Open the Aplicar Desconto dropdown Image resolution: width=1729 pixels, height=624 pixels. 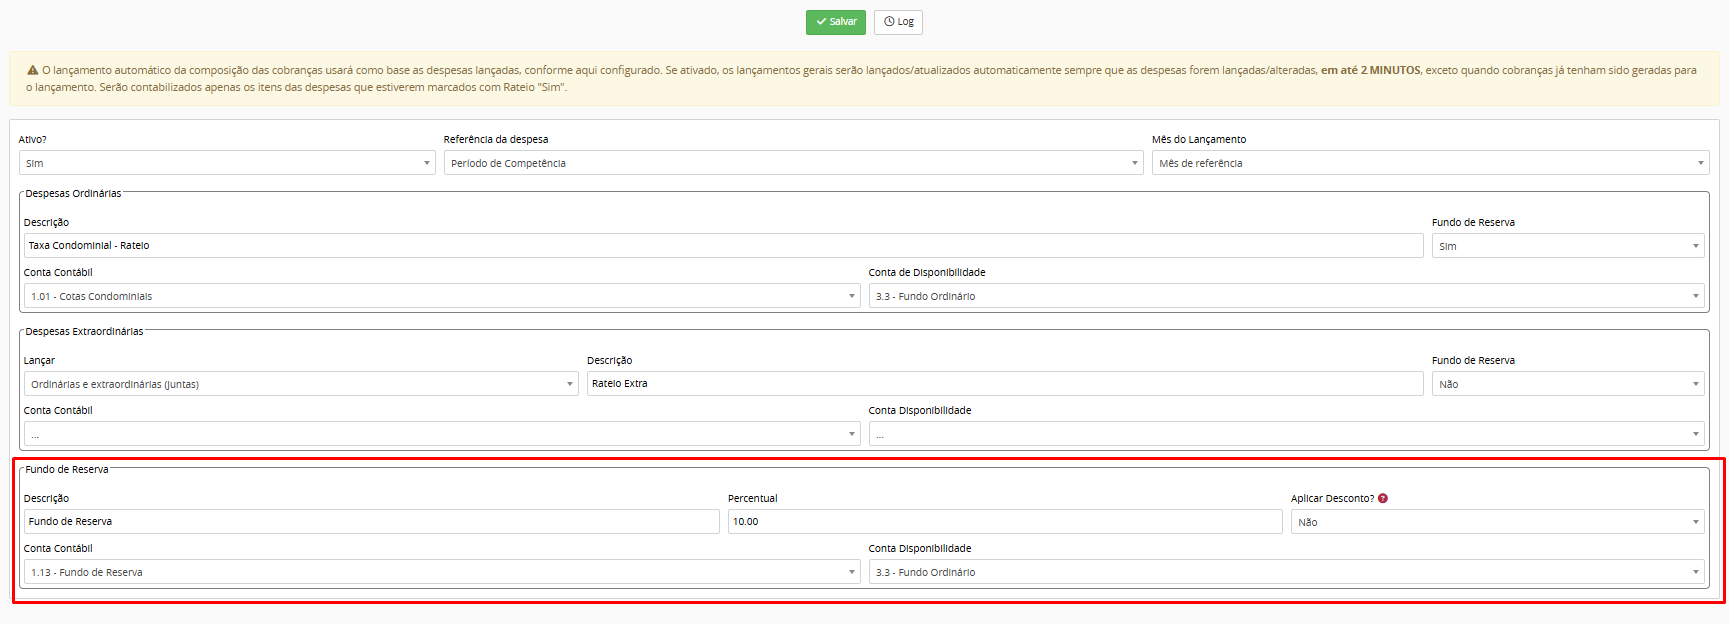click(1497, 522)
